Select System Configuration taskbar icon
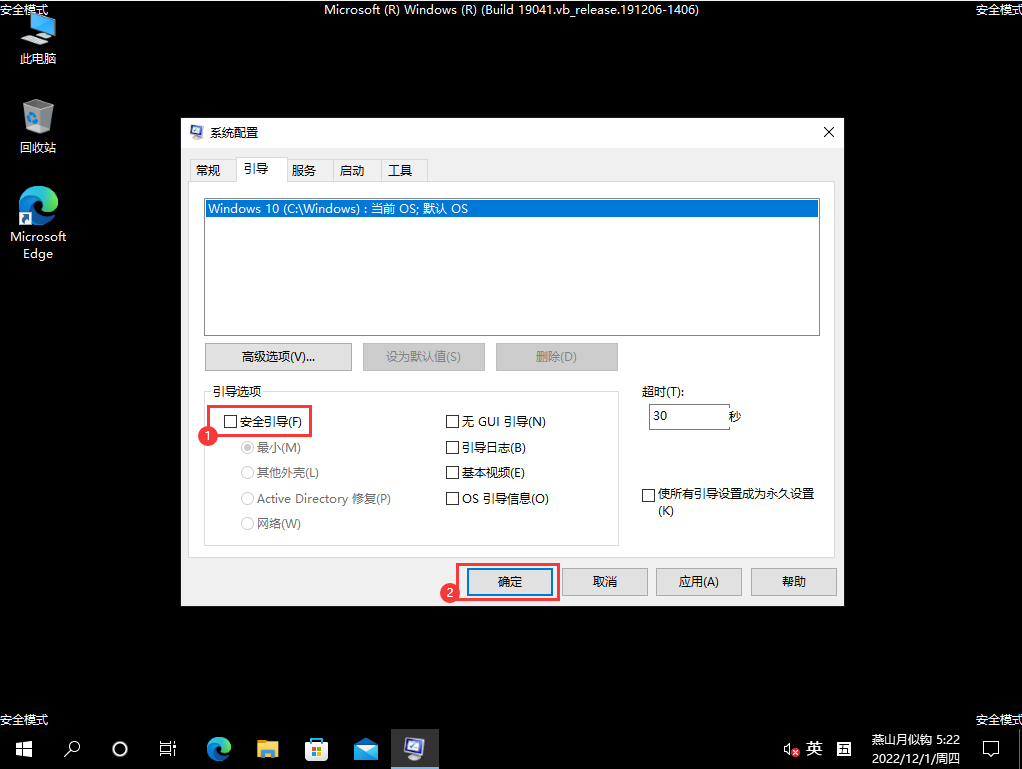Screen dimensions: 1022x769 pyautogui.click(x=415, y=749)
